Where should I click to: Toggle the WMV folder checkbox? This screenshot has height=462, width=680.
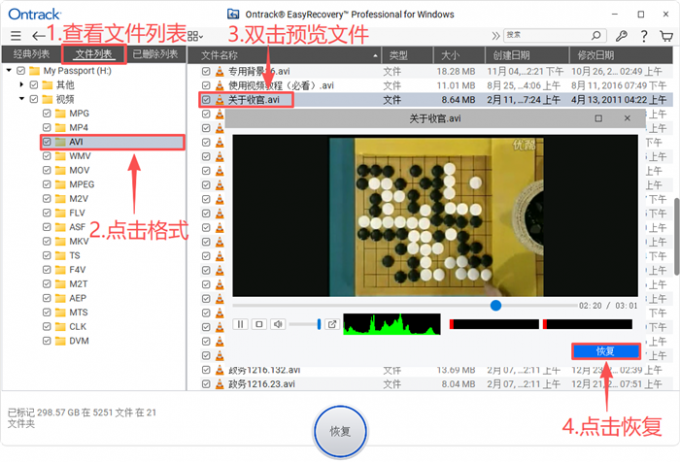(47, 156)
